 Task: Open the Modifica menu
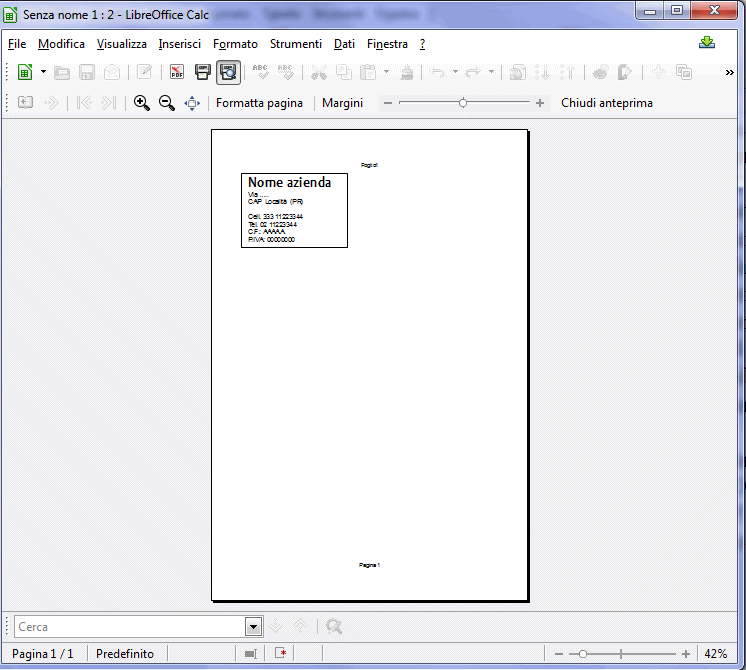tap(61, 44)
